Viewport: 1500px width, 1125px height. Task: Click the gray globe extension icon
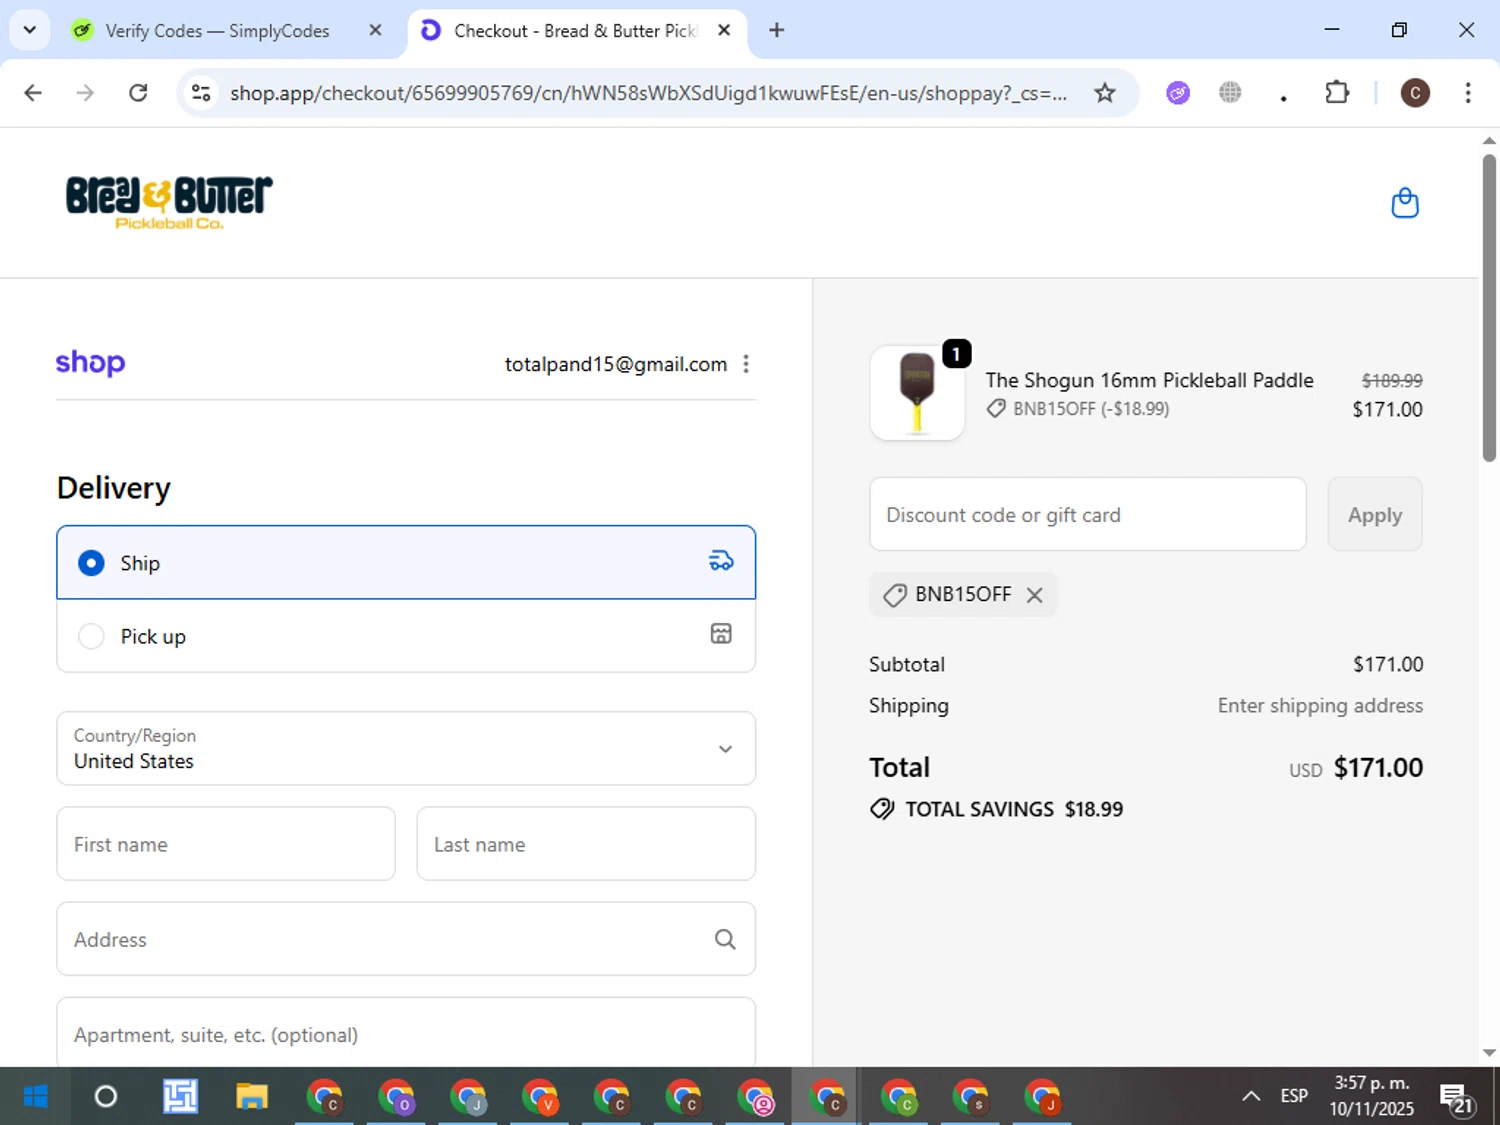pyautogui.click(x=1230, y=93)
